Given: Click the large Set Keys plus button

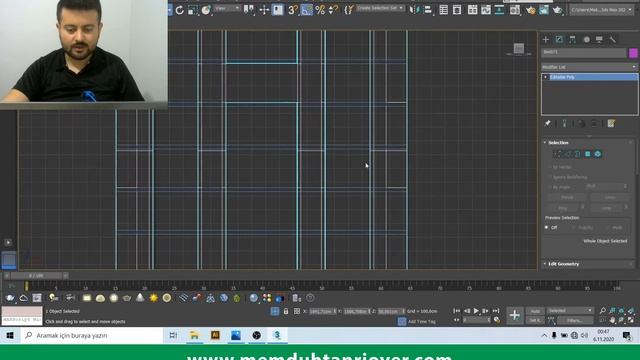Looking at the screenshot, I should (x=514, y=315).
